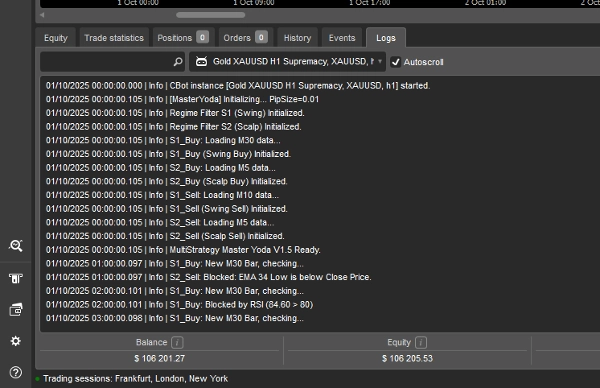Select log line 'Regime Filter S1 (Swing) Initialized.'
The height and width of the screenshot is (388, 600).
tap(175, 113)
